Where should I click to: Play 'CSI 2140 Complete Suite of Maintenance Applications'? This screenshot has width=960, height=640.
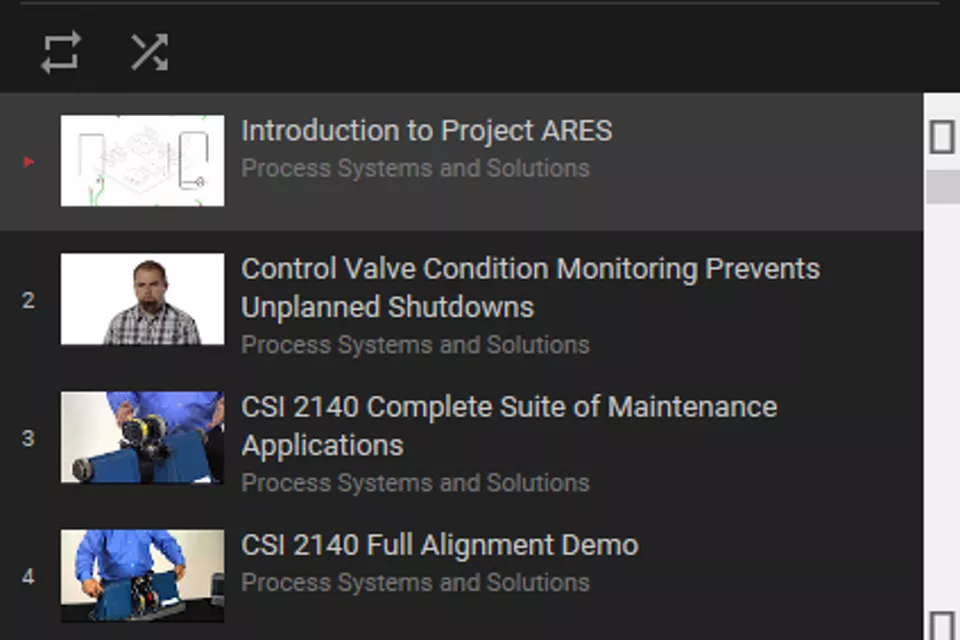point(509,426)
